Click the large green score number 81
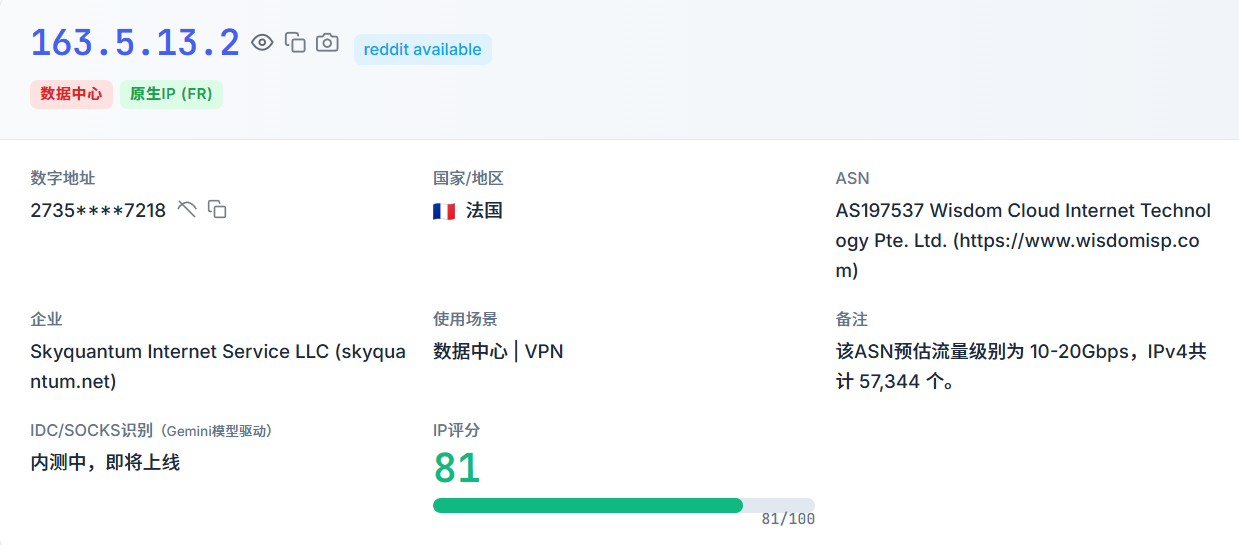Viewport: 1239px width, 545px height. pos(457,468)
